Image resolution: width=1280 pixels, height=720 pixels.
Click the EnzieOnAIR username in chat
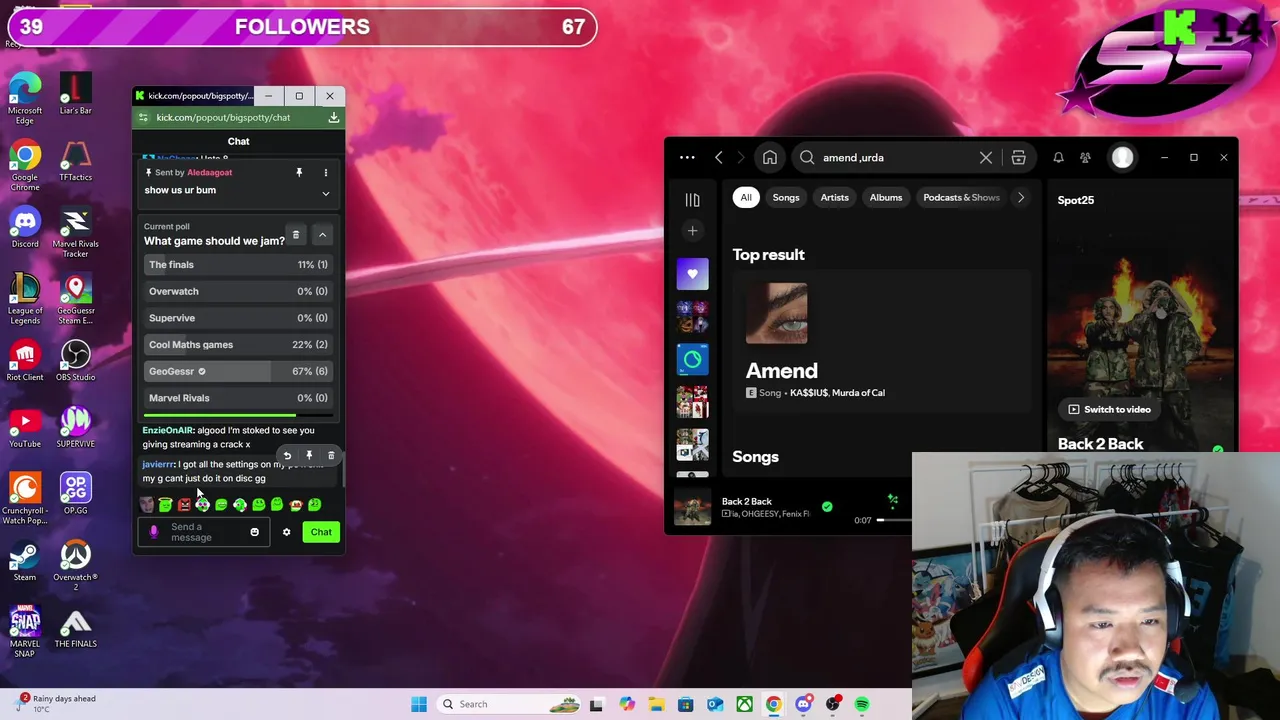168,430
